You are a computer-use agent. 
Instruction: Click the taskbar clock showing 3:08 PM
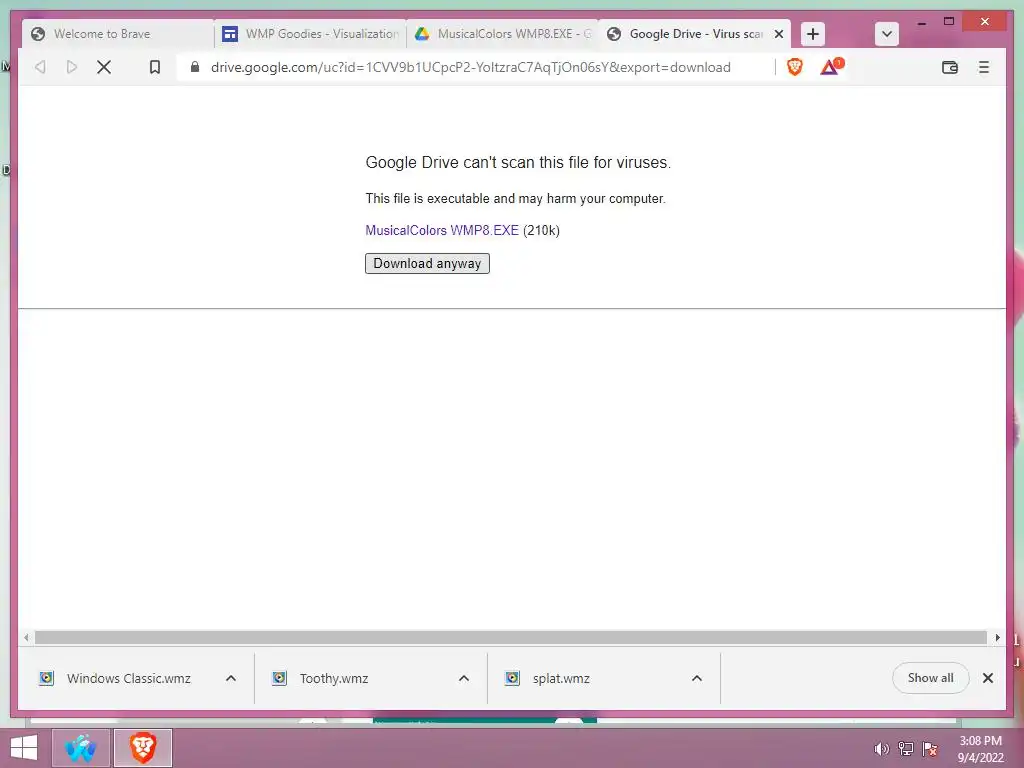tap(980, 749)
